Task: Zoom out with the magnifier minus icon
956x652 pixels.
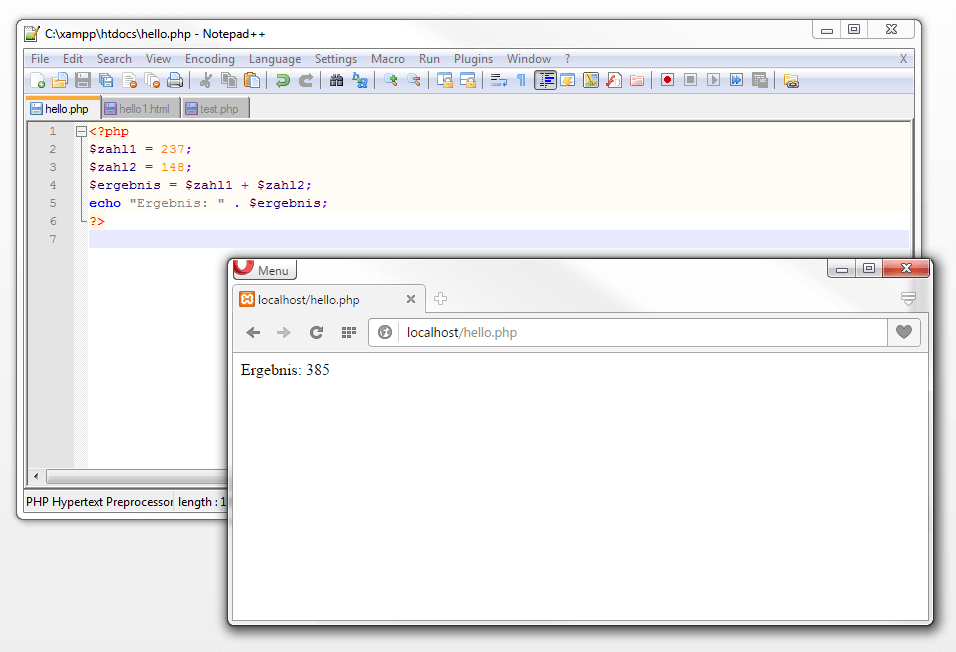Action: coord(414,80)
